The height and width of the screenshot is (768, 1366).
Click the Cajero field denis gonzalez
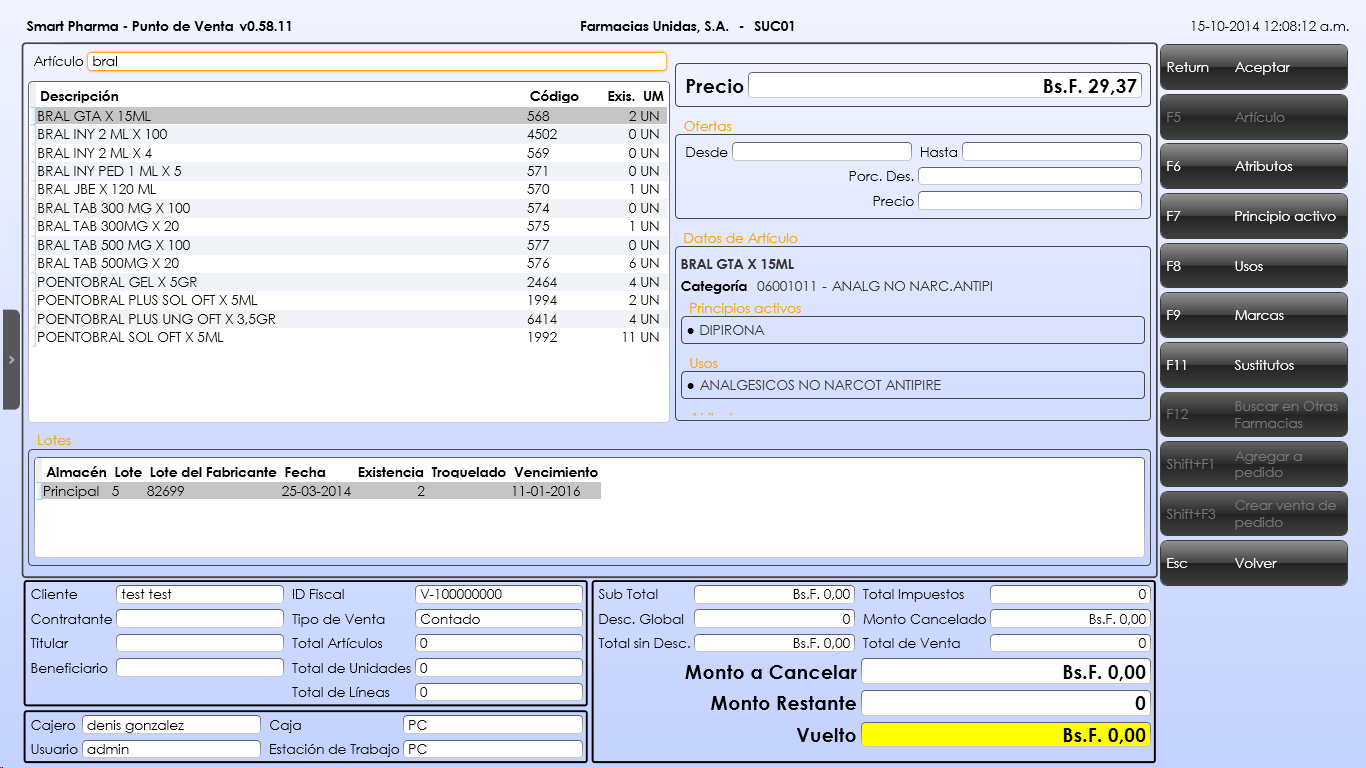point(171,725)
